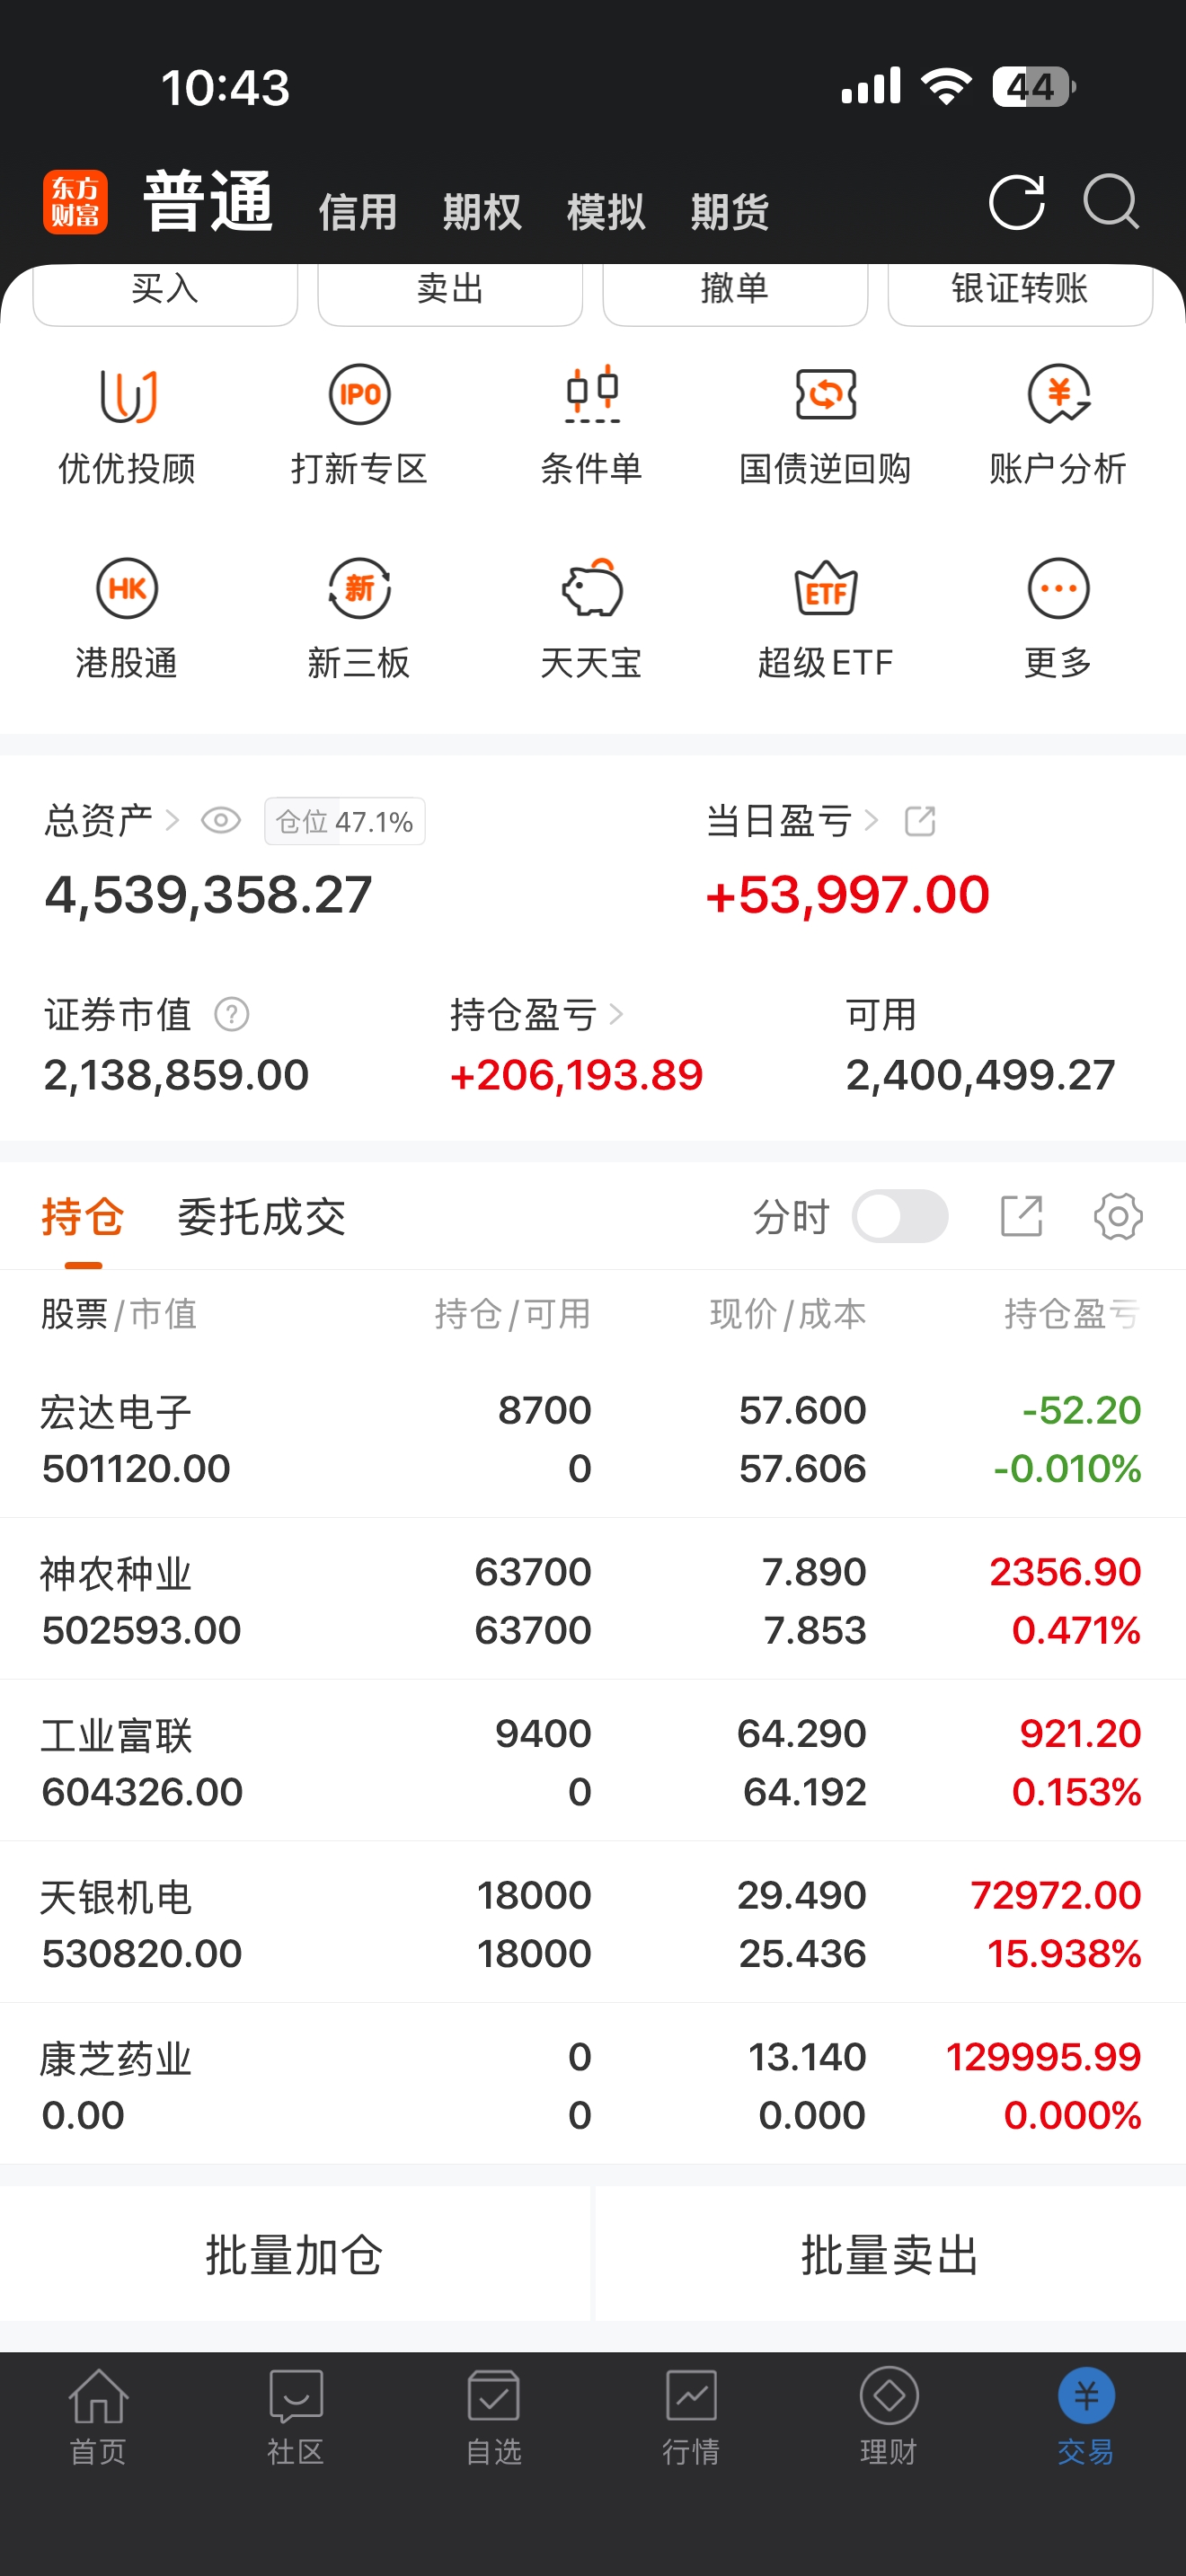Viewport: 1186px width, 2576px height.
Task: Switch to 委托成交 tab
Action: [x=261, y=1217]
